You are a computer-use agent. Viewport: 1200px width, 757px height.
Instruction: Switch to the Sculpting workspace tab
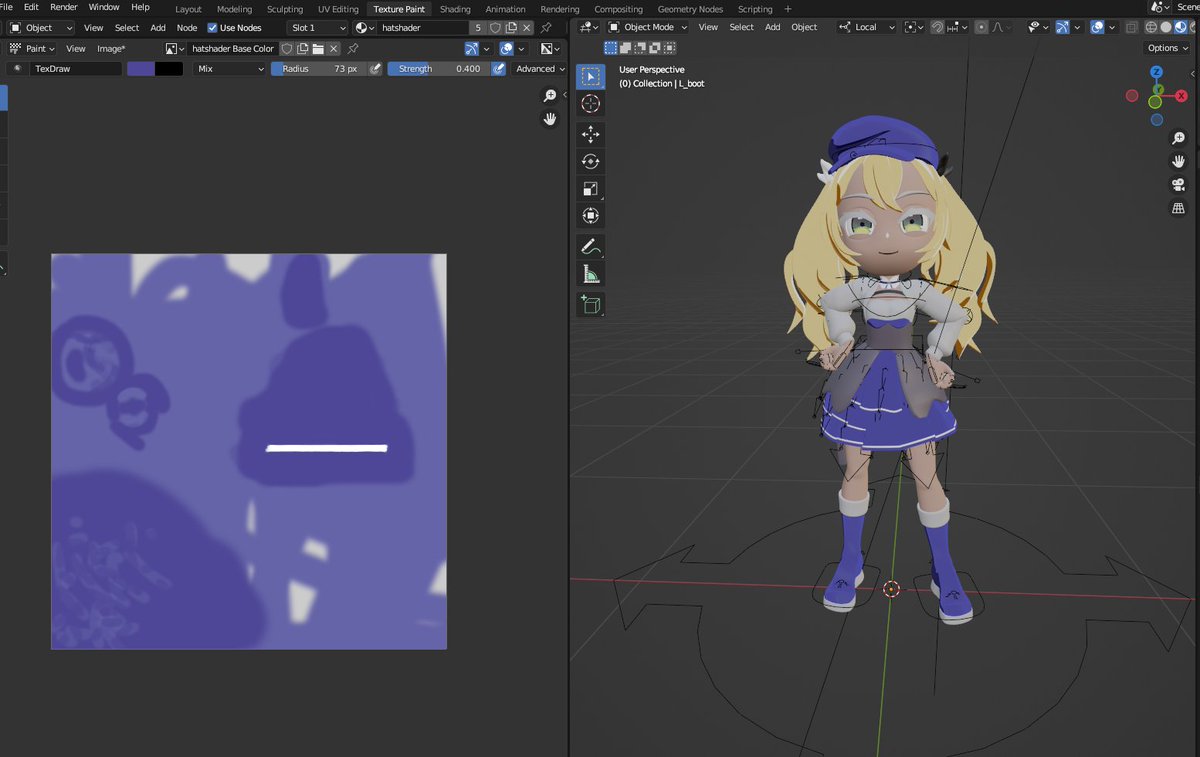[285, 9]
